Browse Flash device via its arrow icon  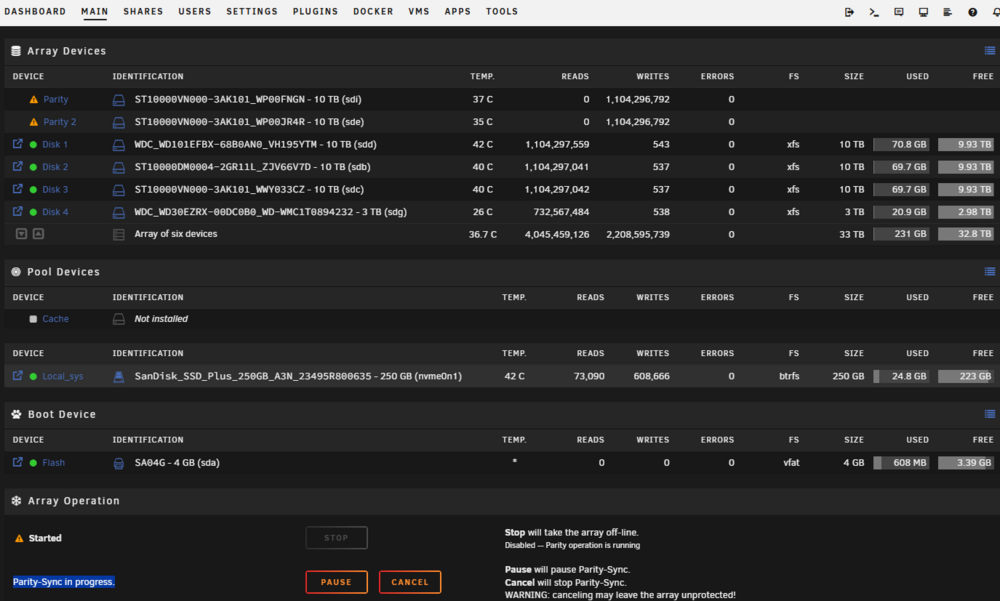click(18, 462)
